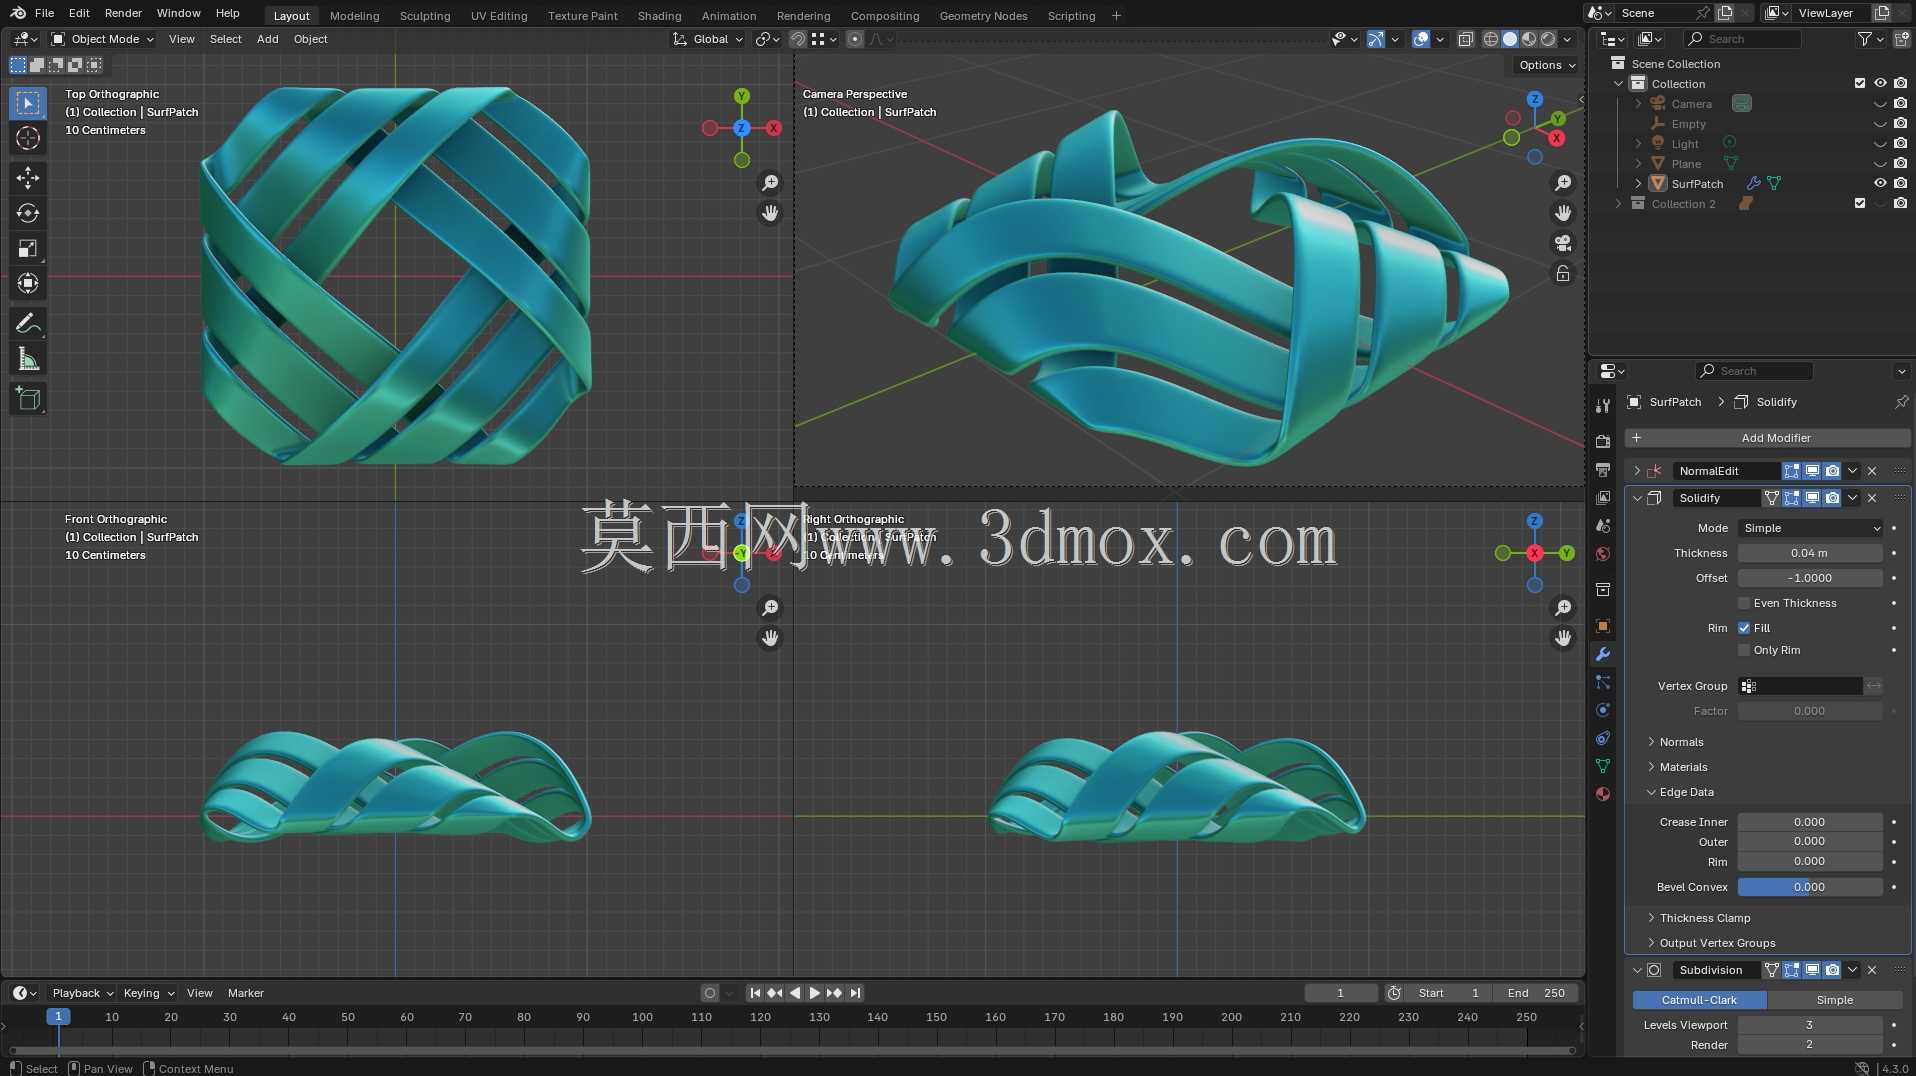Screen dimensions: 1916x1076
Task: Open the Material properties tab
Action: (1603, 794)
